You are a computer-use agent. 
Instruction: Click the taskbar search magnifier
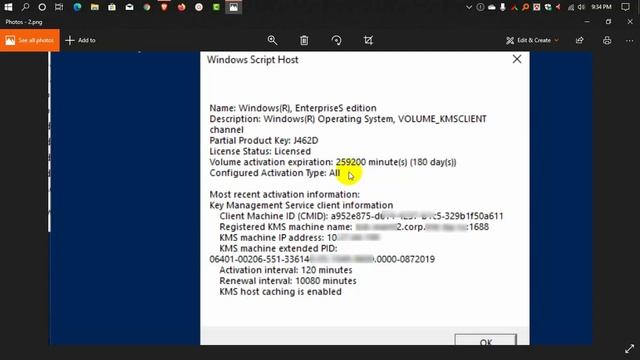25,7
